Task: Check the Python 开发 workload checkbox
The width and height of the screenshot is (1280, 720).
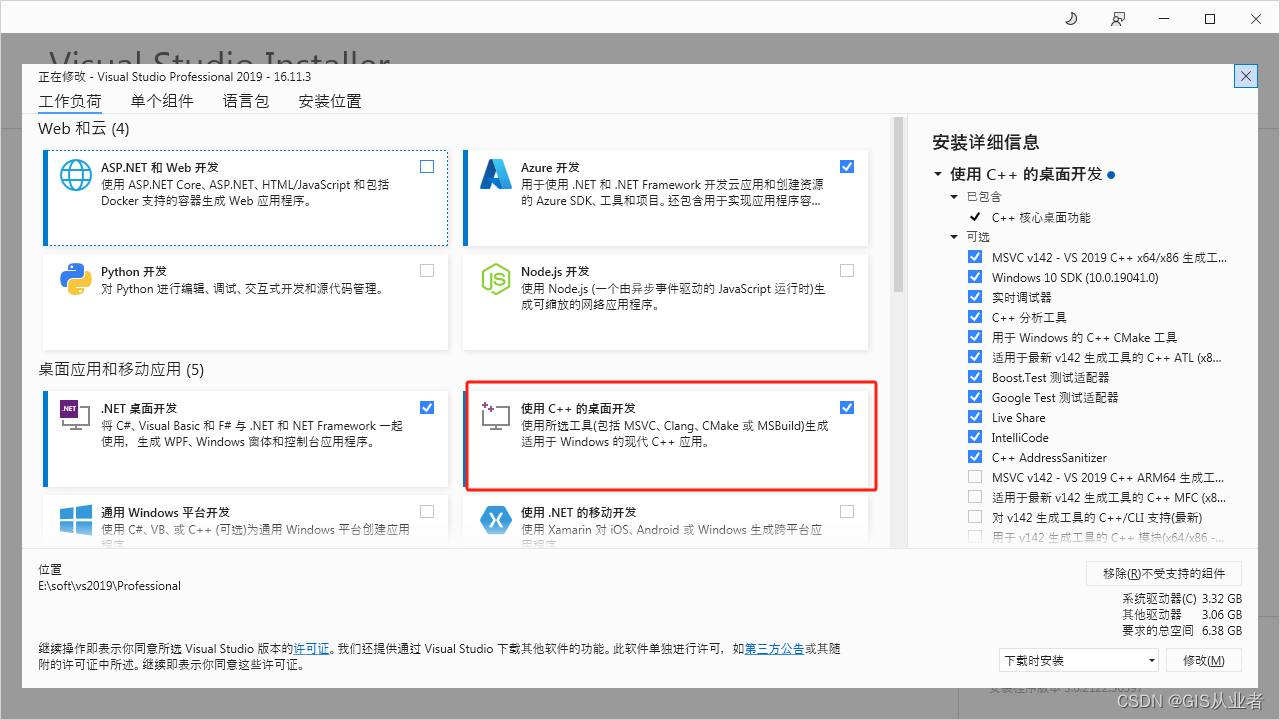Action: pyautogui.click(x=427, y=270)
